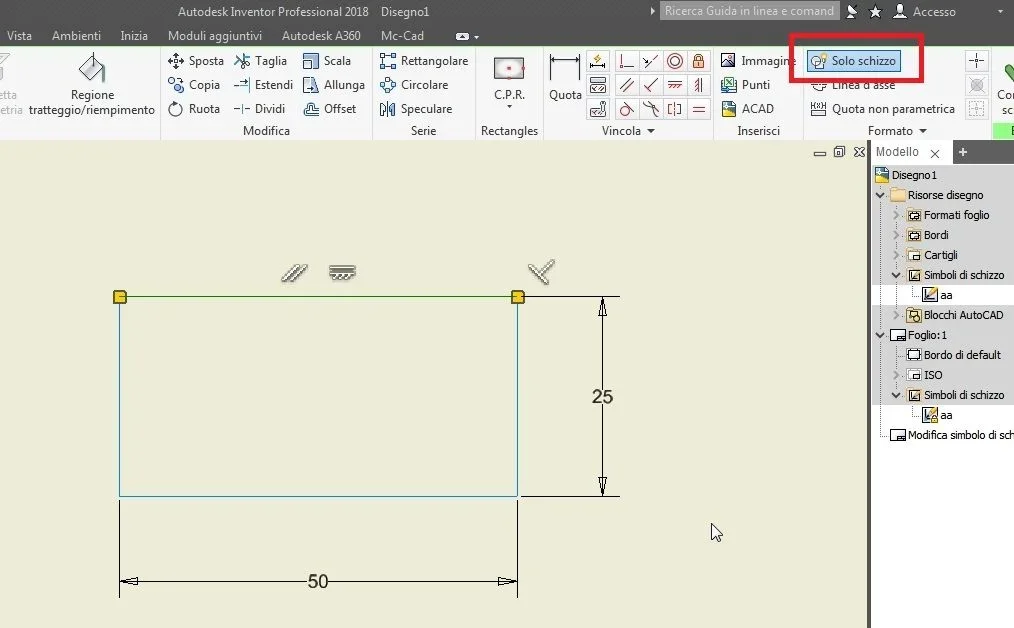Open the Mc-Cad ribbon tab

pos(402,36)
